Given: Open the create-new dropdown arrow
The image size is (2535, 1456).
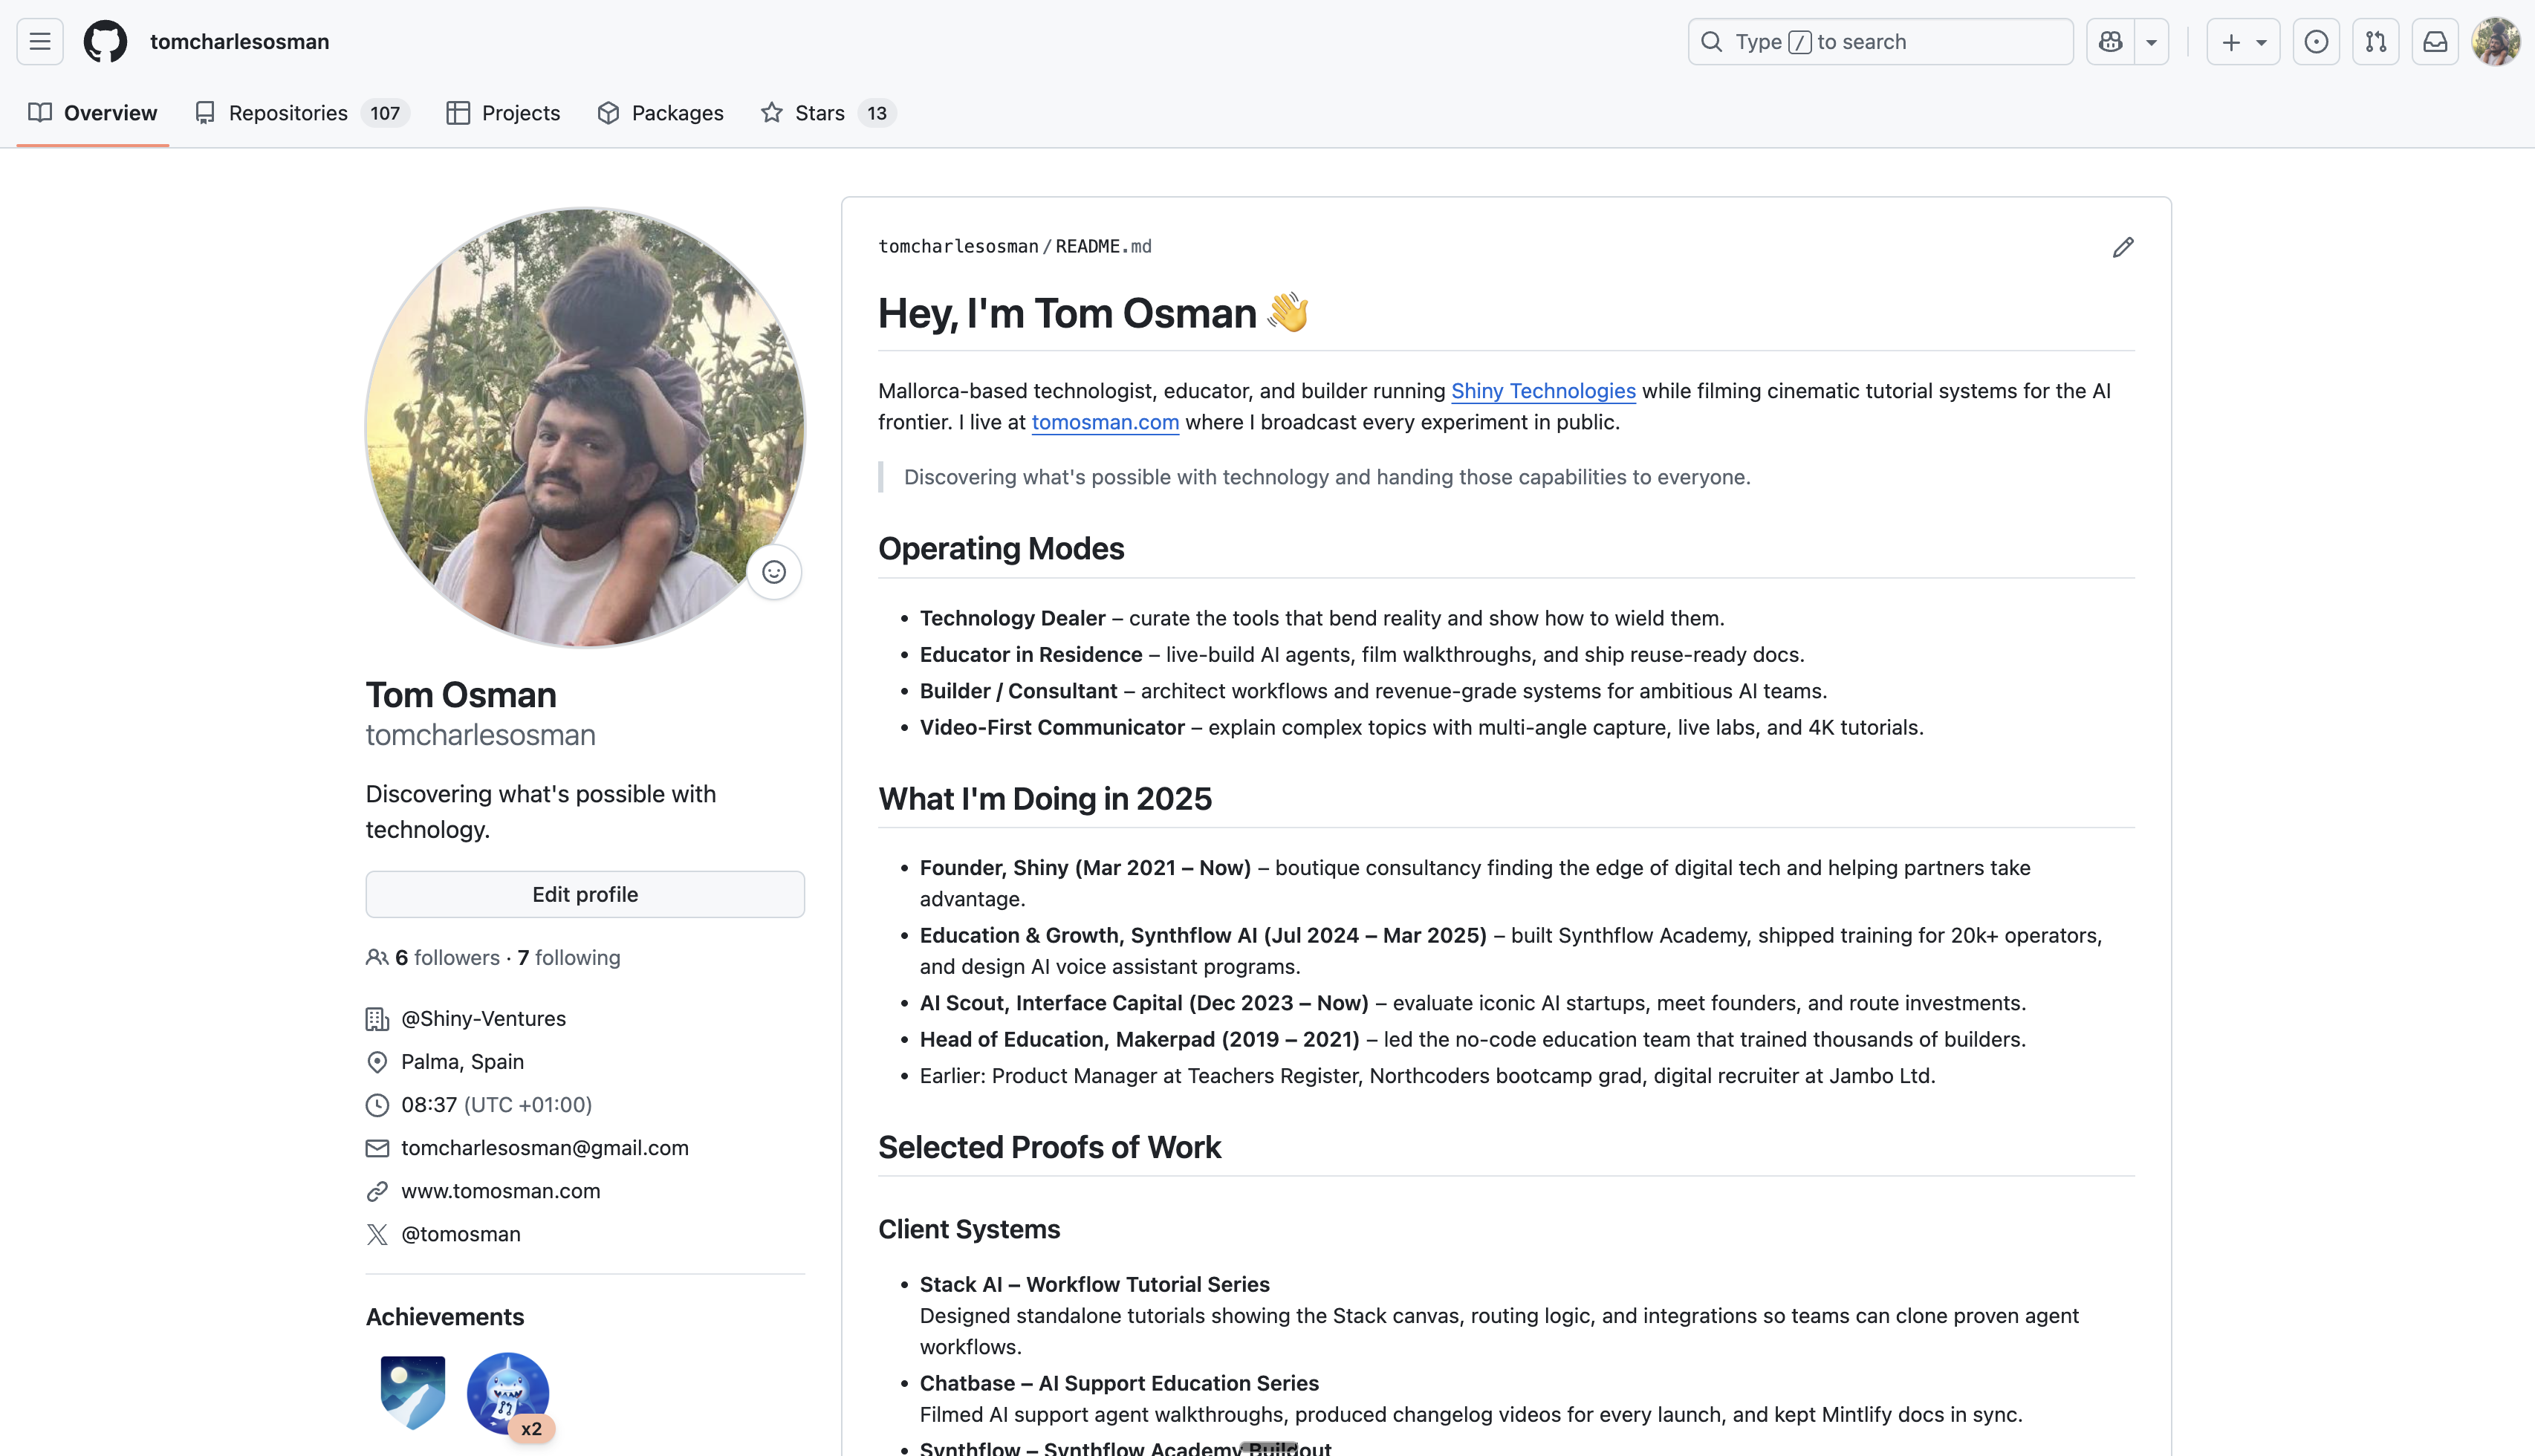Looking at the screenshot, I should point(2262,41).
